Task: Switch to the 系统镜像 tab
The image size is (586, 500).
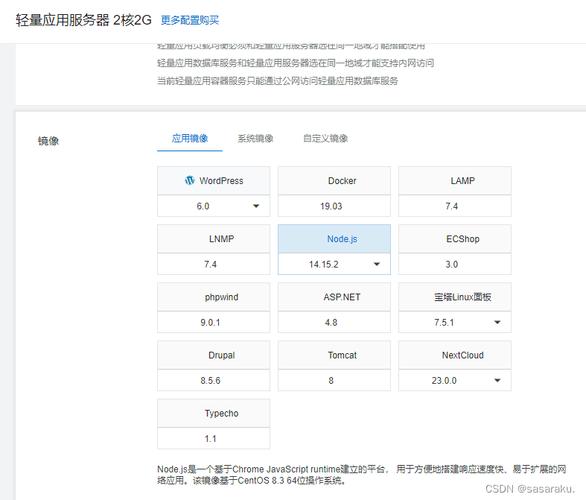Action: [256, 139]
